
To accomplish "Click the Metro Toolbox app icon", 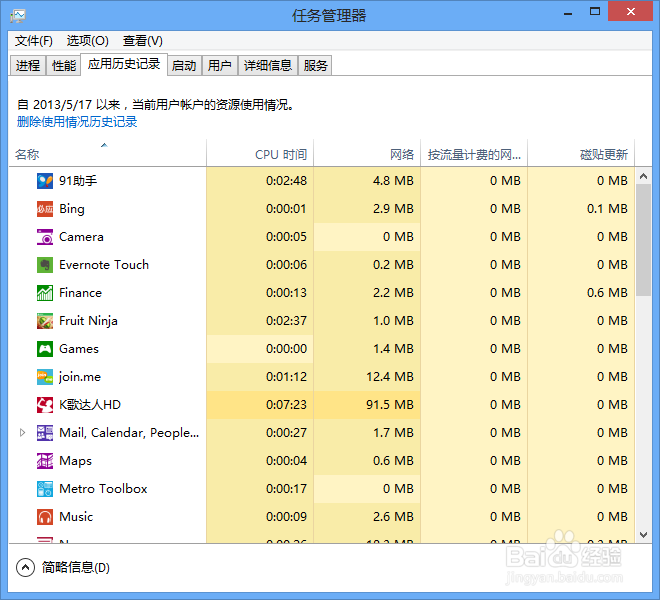I will (45, 489).
